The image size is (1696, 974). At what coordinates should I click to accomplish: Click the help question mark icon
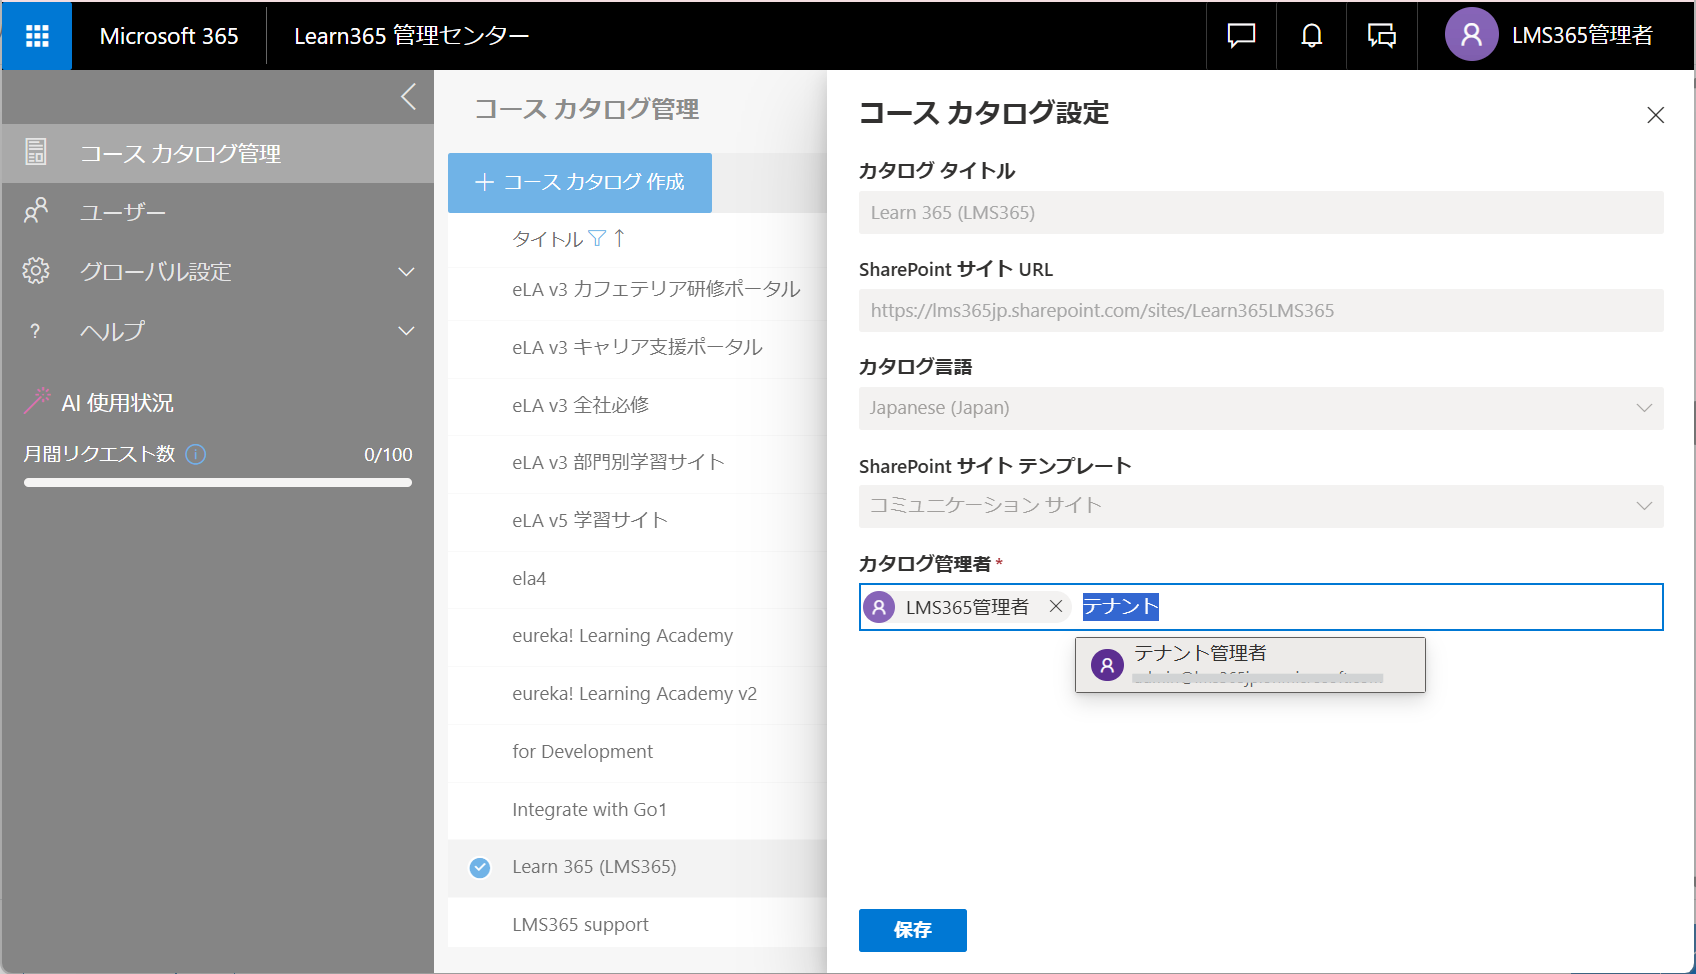[35, 331]
